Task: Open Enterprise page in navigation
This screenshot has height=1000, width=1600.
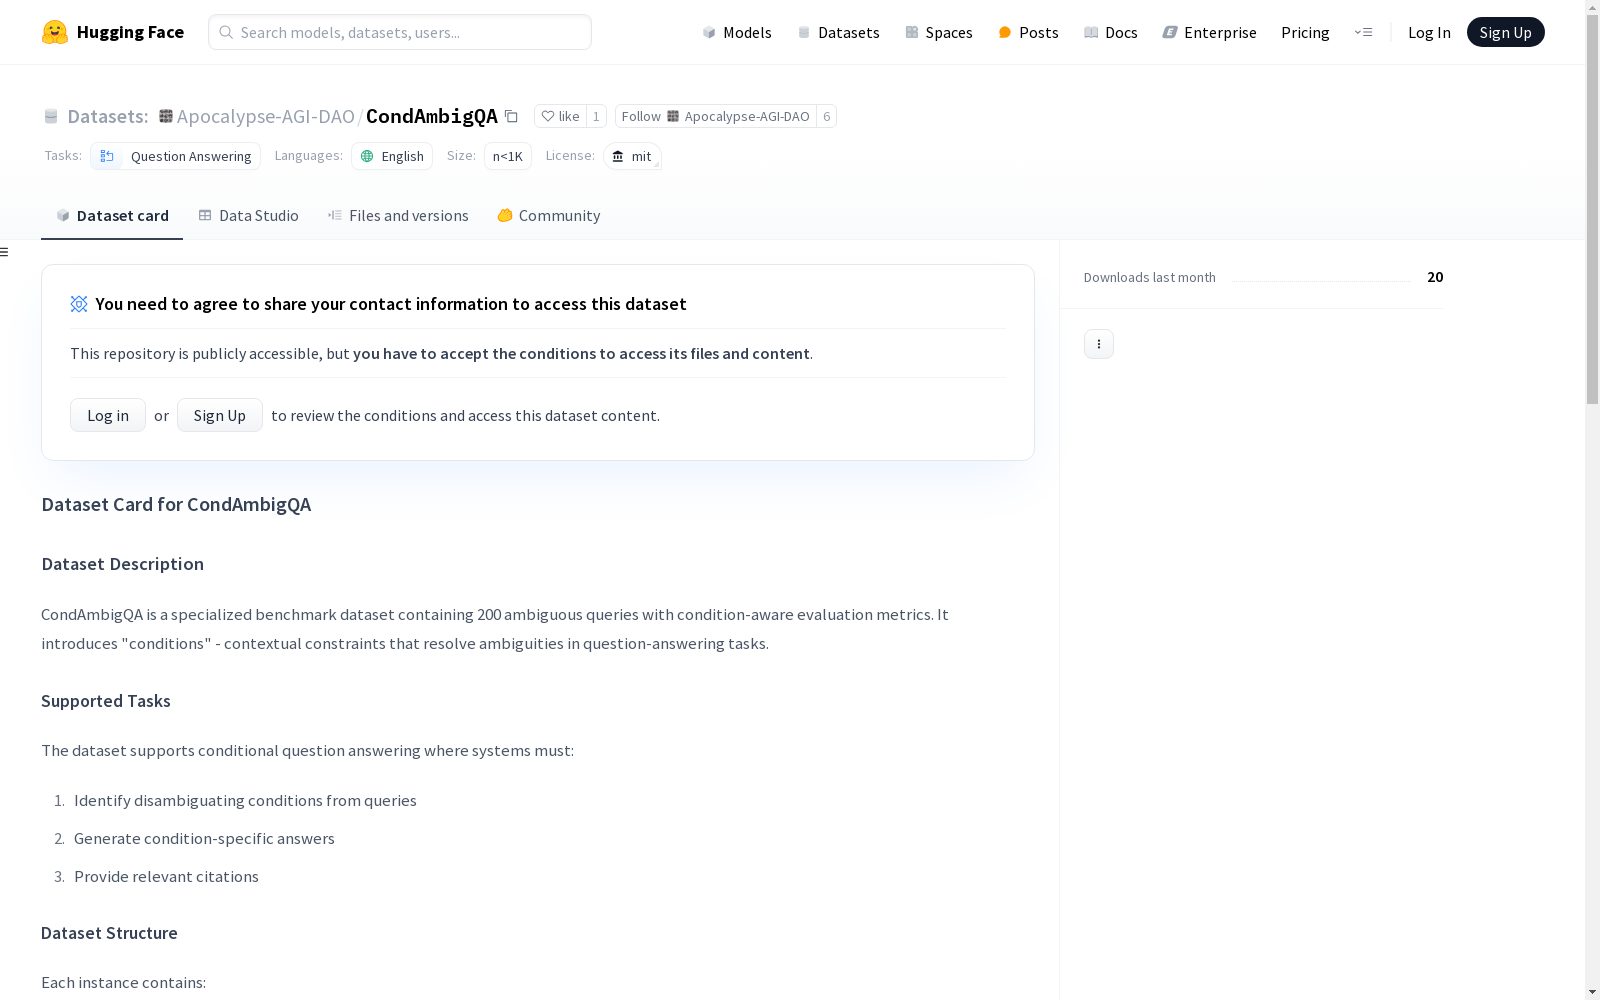Action: (x=1209, y=32)
